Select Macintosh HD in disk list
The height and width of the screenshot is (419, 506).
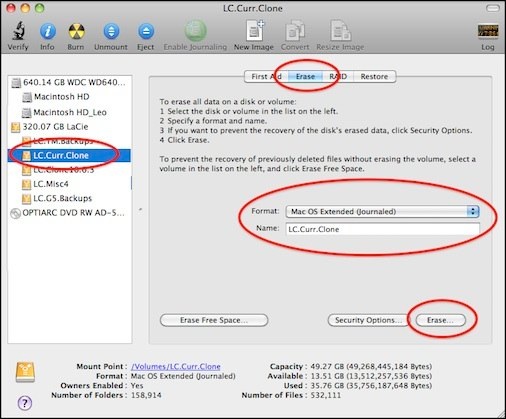pos(62,97)
